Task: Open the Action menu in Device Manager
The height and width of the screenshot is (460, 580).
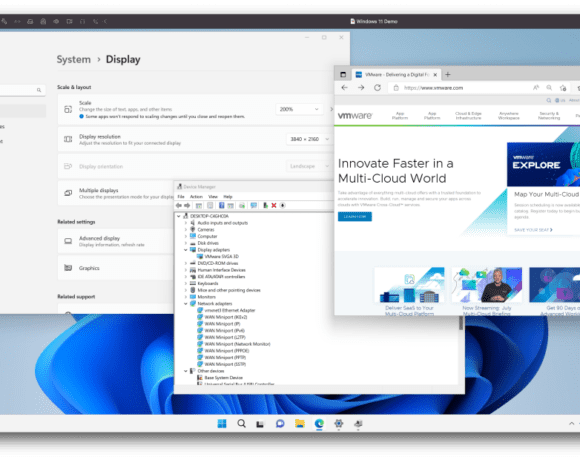Action: [x=196, y=197]
